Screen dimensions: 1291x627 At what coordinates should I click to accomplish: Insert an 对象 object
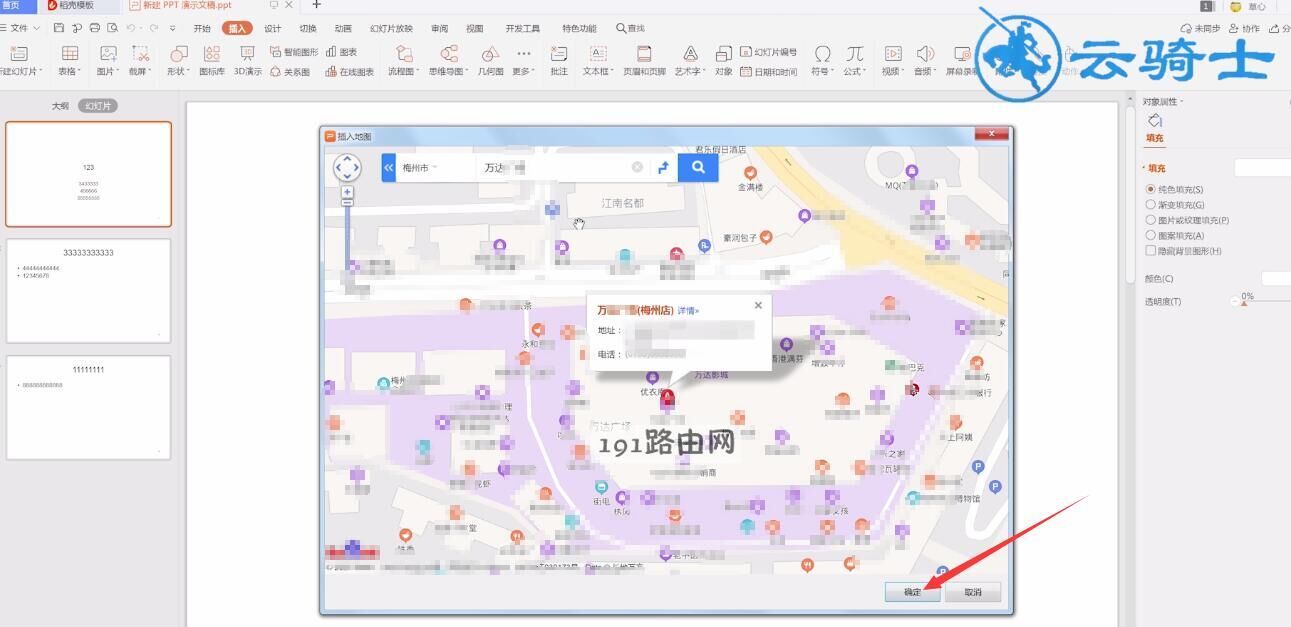[x=723, y=59]
